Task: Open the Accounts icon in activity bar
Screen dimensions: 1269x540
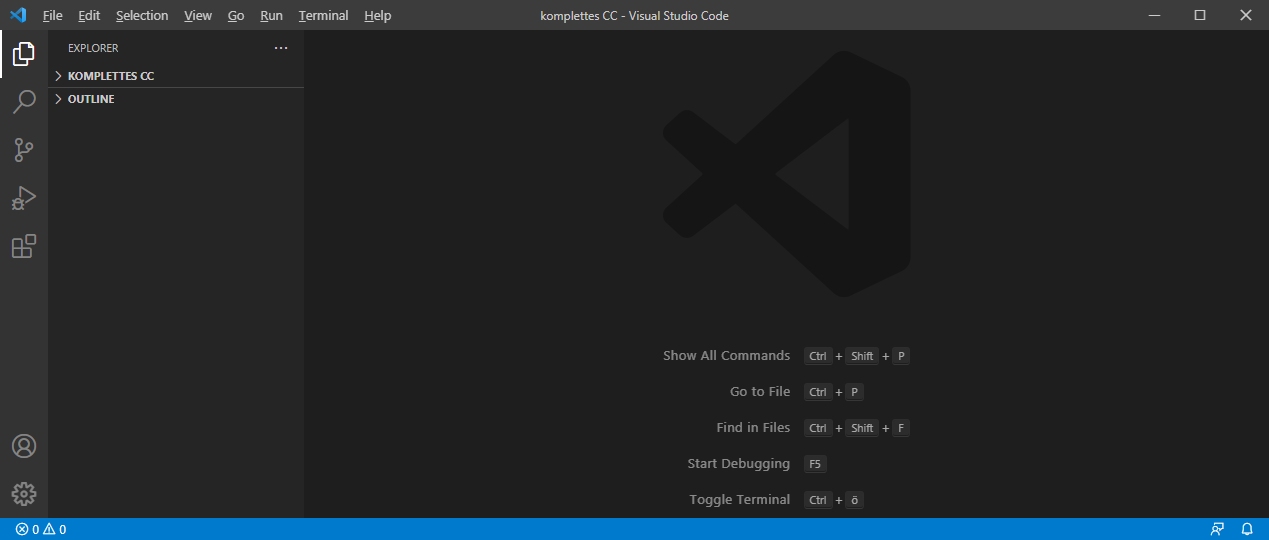Action: (x=24, y=446)
